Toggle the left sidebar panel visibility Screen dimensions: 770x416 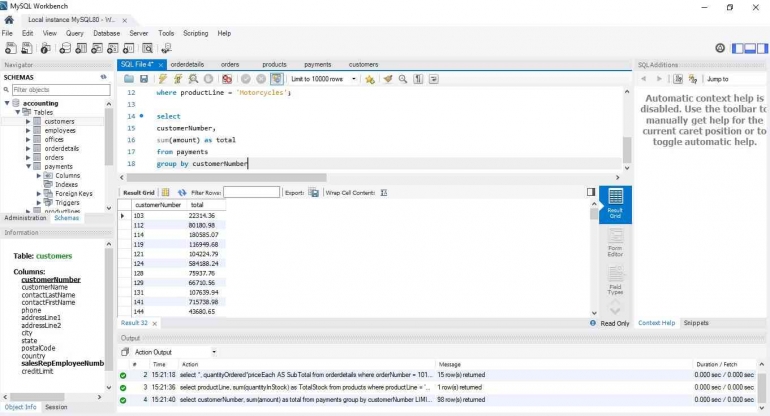pos(738,48)
